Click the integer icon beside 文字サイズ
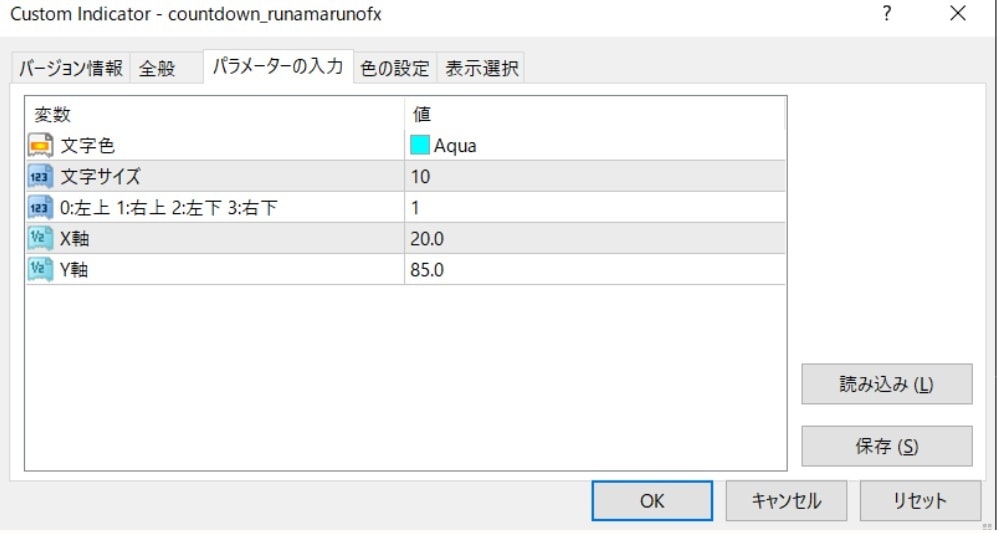 (x=40, y=177)
